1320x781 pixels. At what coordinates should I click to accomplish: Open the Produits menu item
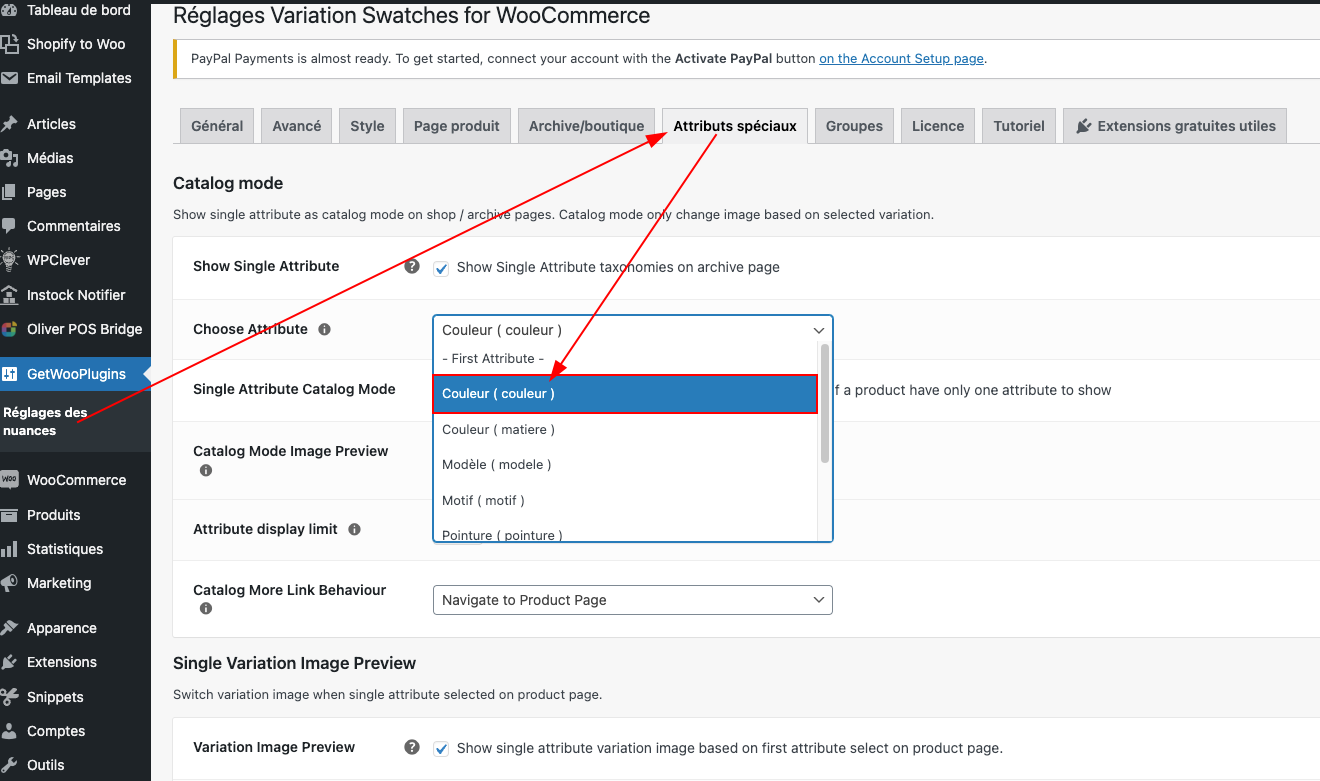pyautogui.click(x=75, y=515)
